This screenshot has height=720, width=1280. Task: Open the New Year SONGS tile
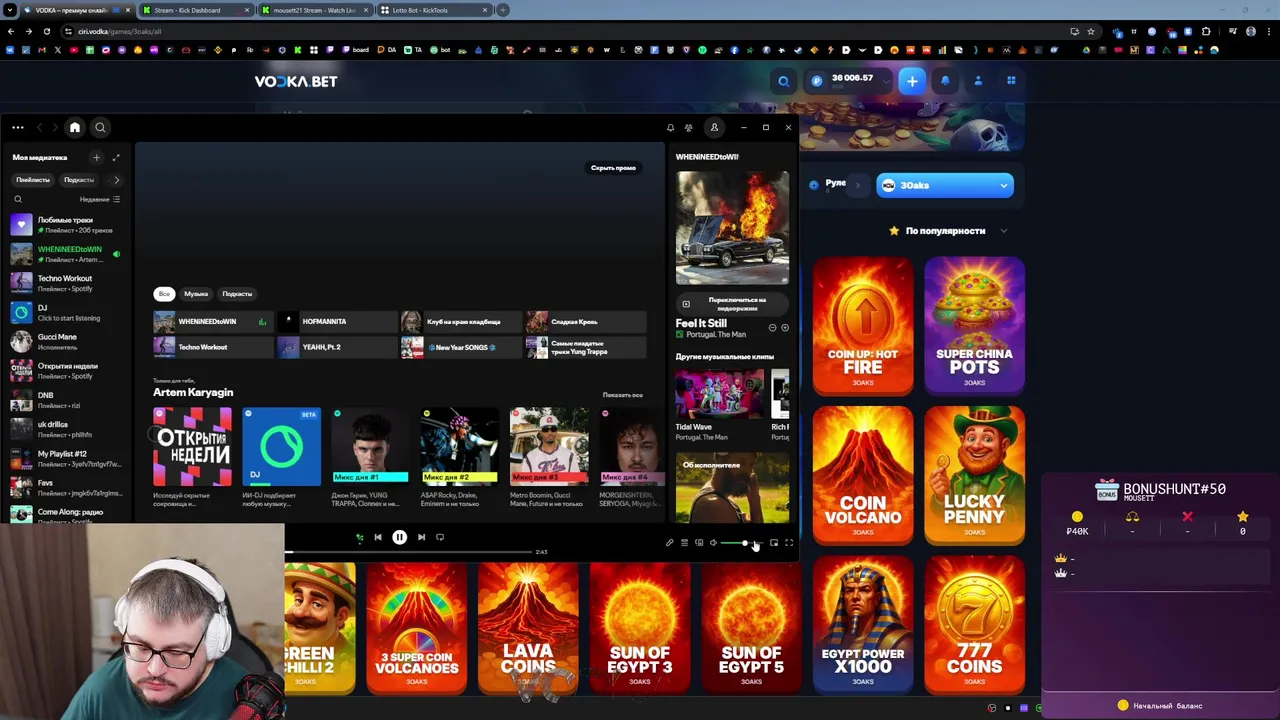[x=460, y=347]
